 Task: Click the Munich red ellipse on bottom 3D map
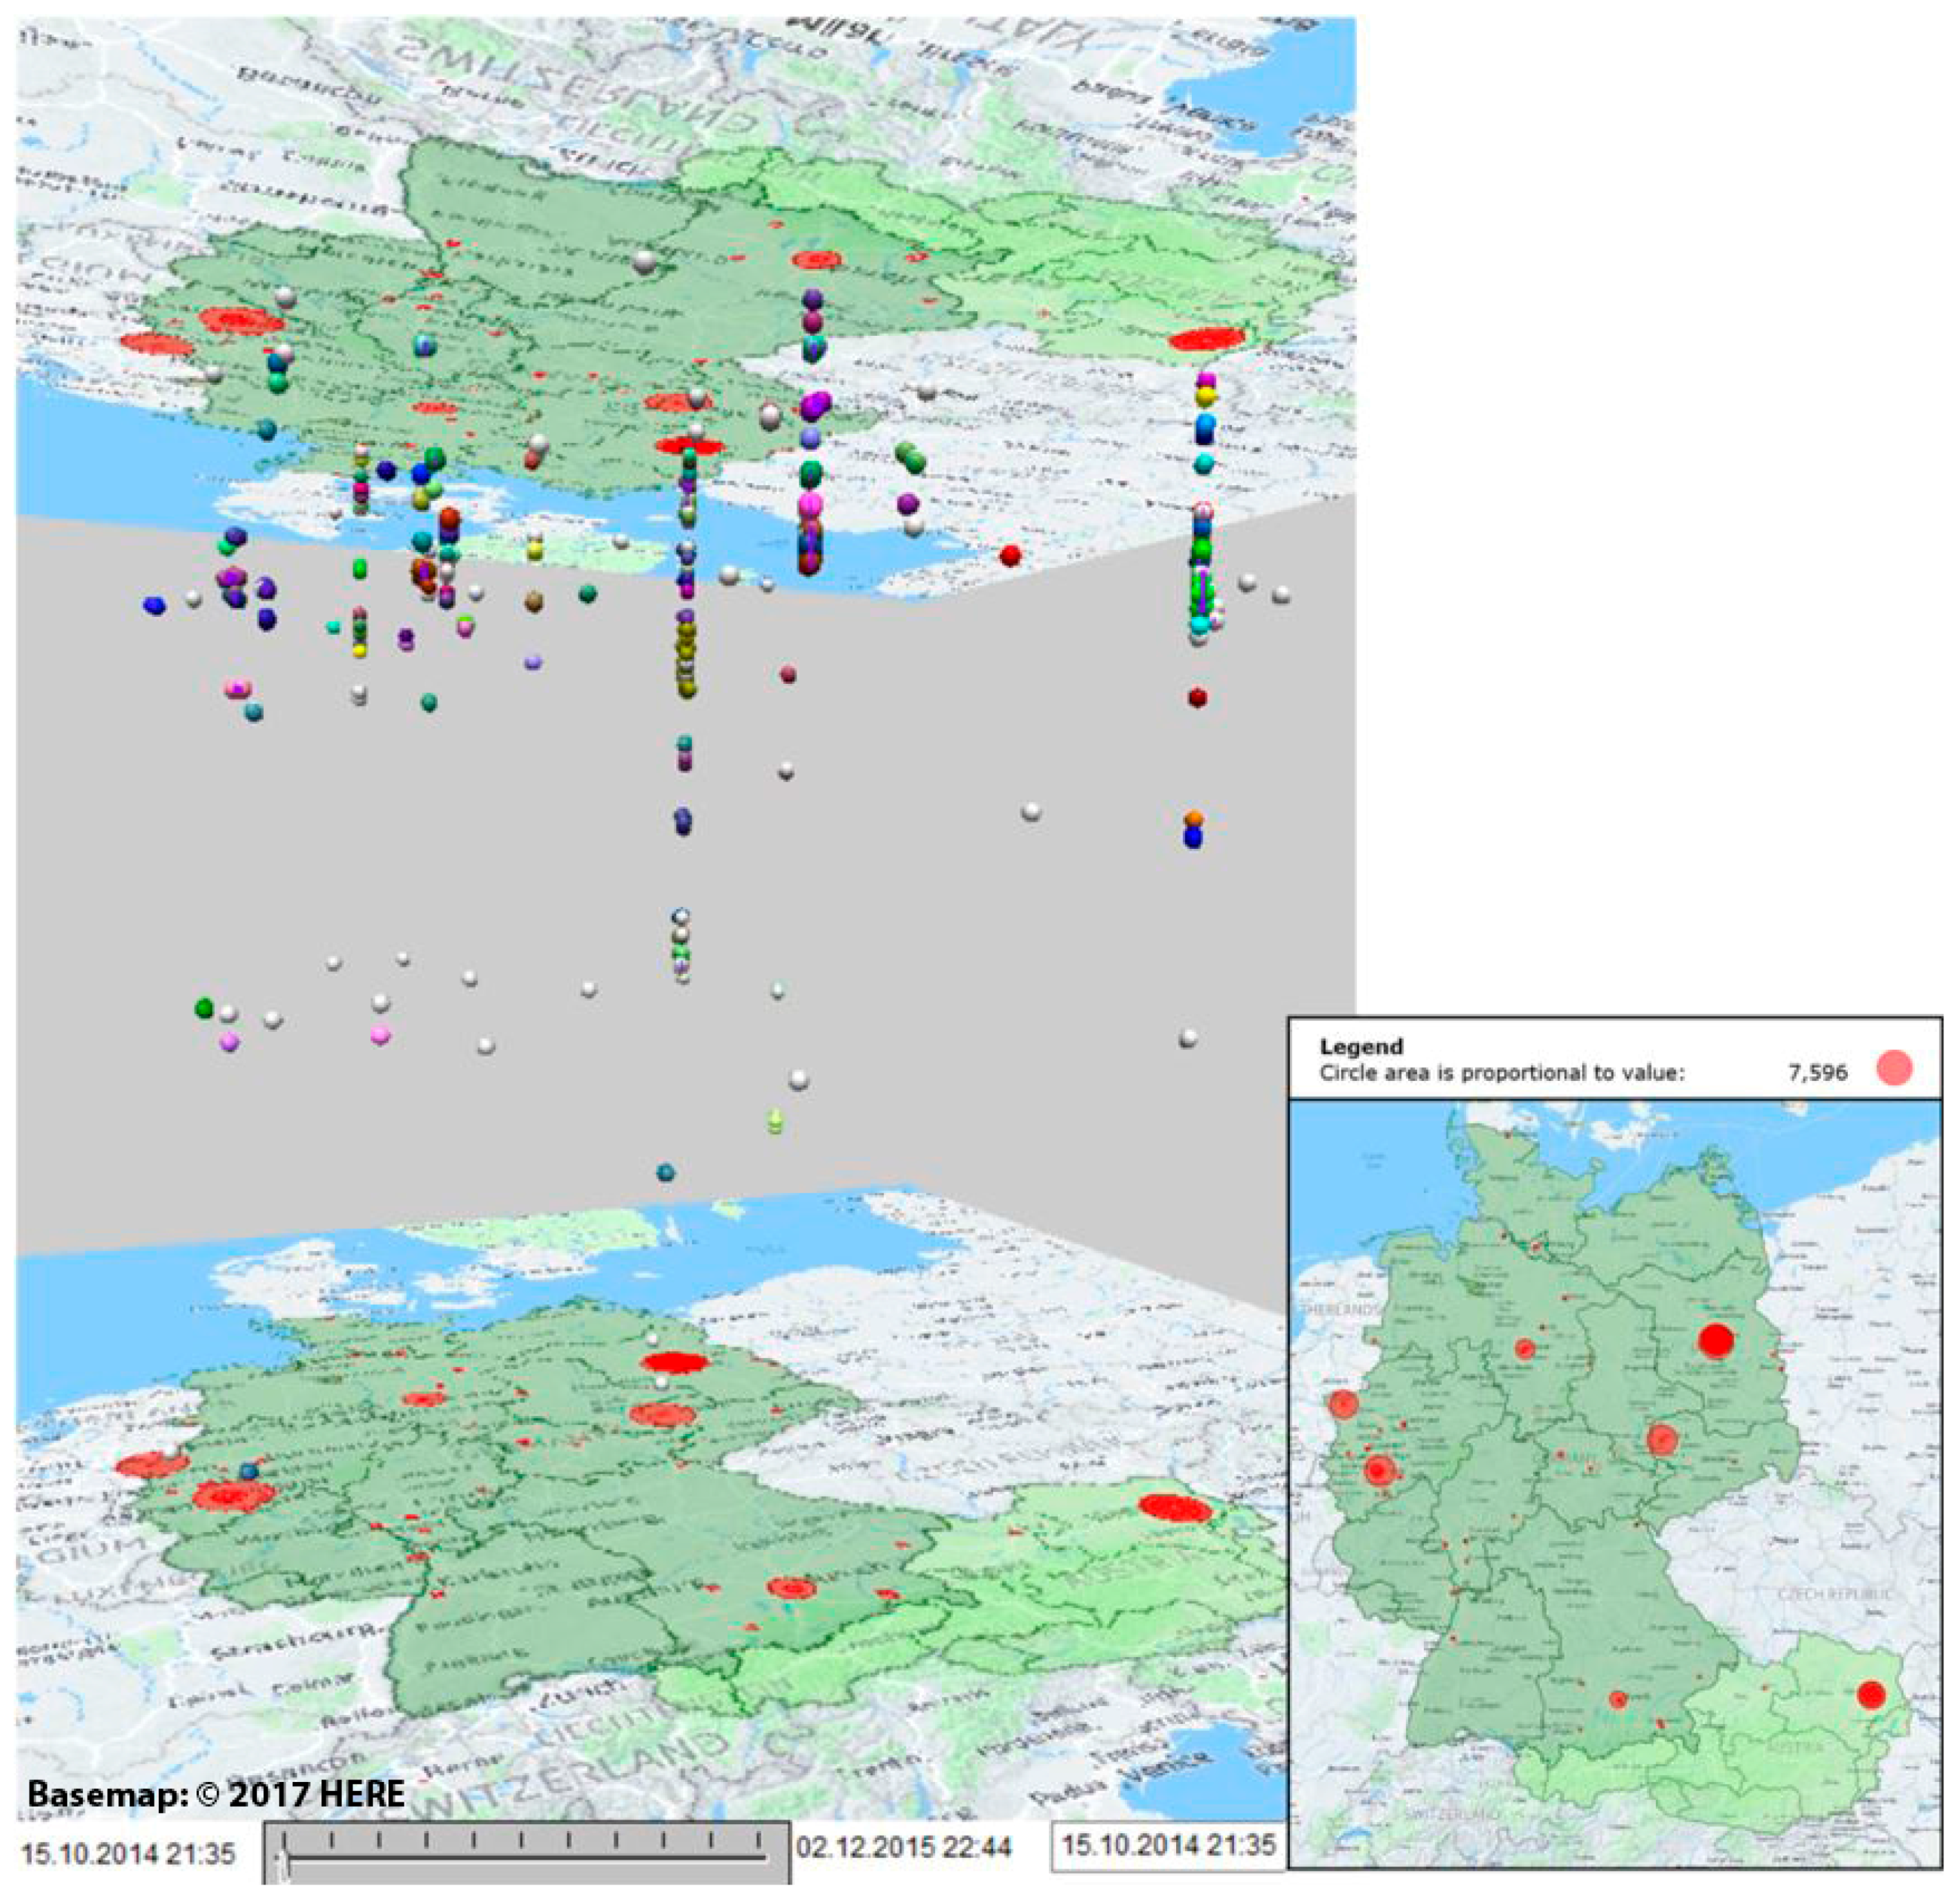coord(792,1587)
